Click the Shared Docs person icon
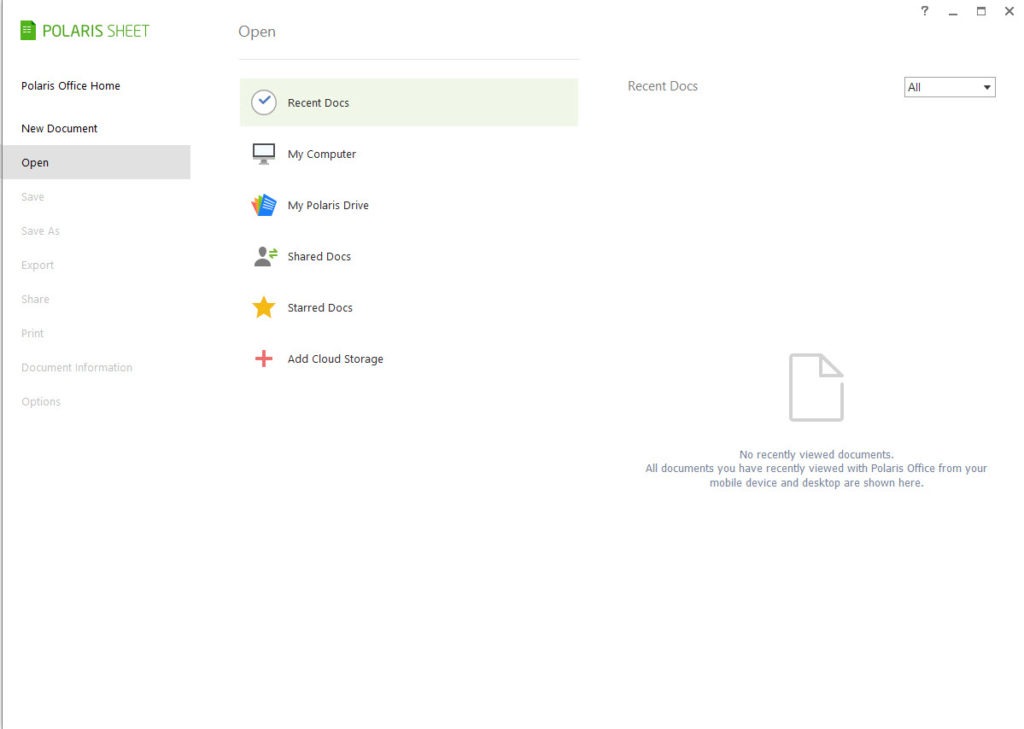This screenshot has height=729, width=1024. tap(264, 257)
